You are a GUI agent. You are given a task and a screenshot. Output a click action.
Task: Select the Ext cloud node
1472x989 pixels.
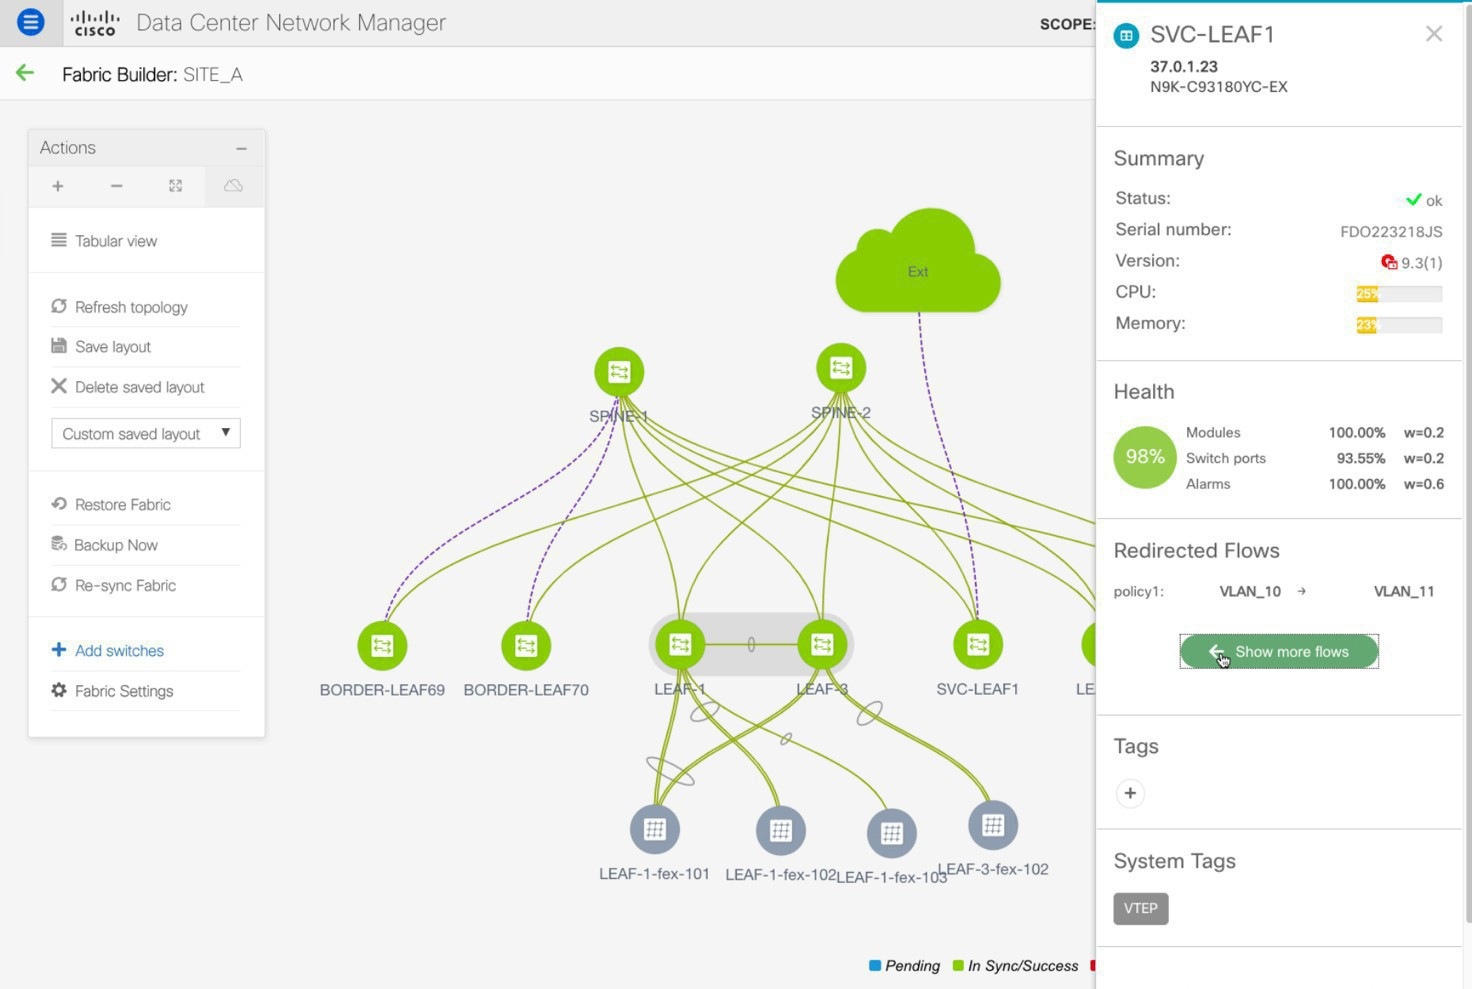click(918, 262)
